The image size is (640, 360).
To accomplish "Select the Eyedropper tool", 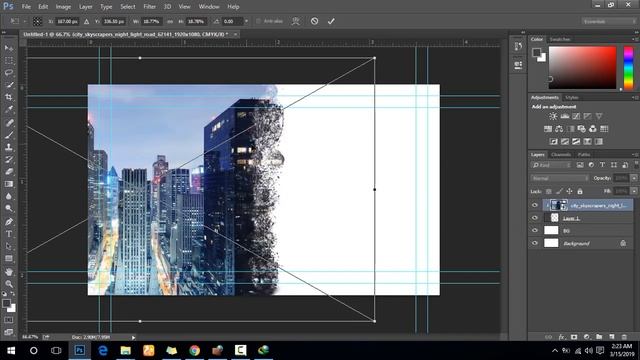I will point(9,109).
